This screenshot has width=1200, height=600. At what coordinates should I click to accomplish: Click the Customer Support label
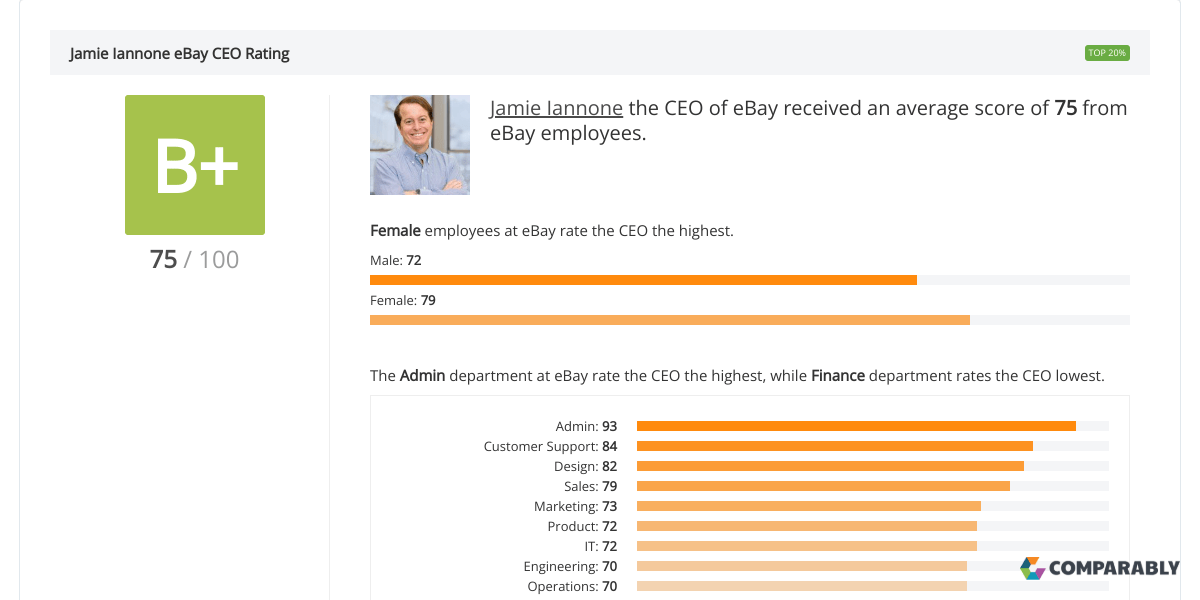(x=540, y=446)
